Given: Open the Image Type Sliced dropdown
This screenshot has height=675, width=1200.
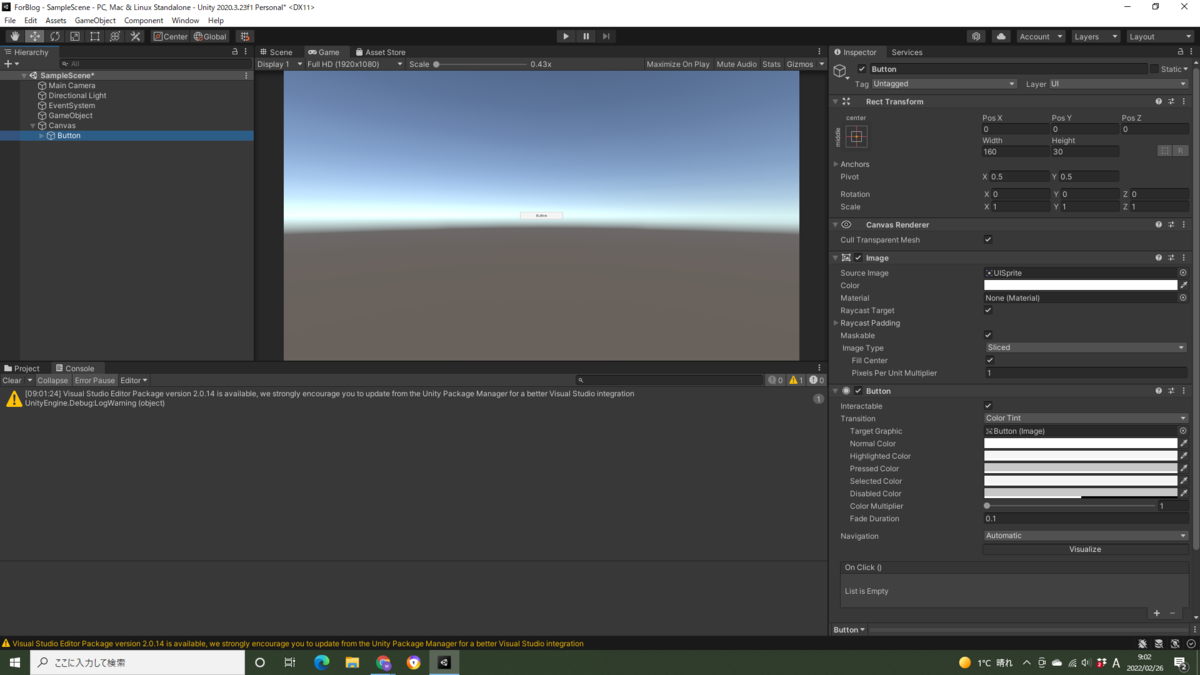Looking at the screenshot, I should (1086, 347).
